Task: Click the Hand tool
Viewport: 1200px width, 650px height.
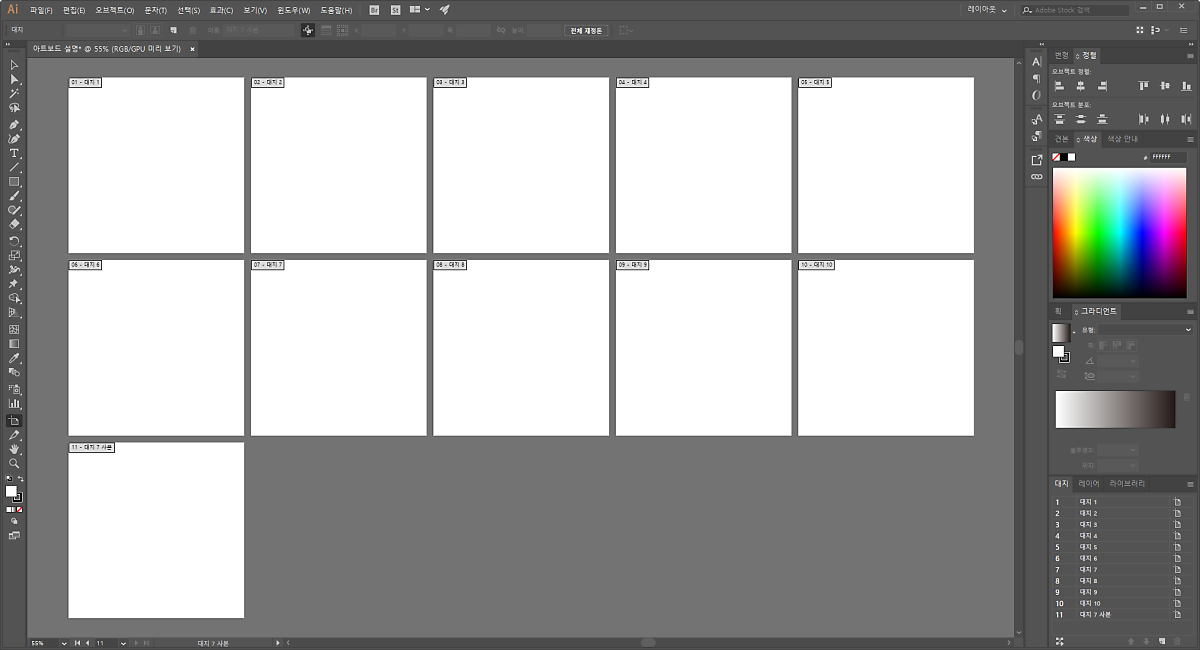Action: pos(14,450)
